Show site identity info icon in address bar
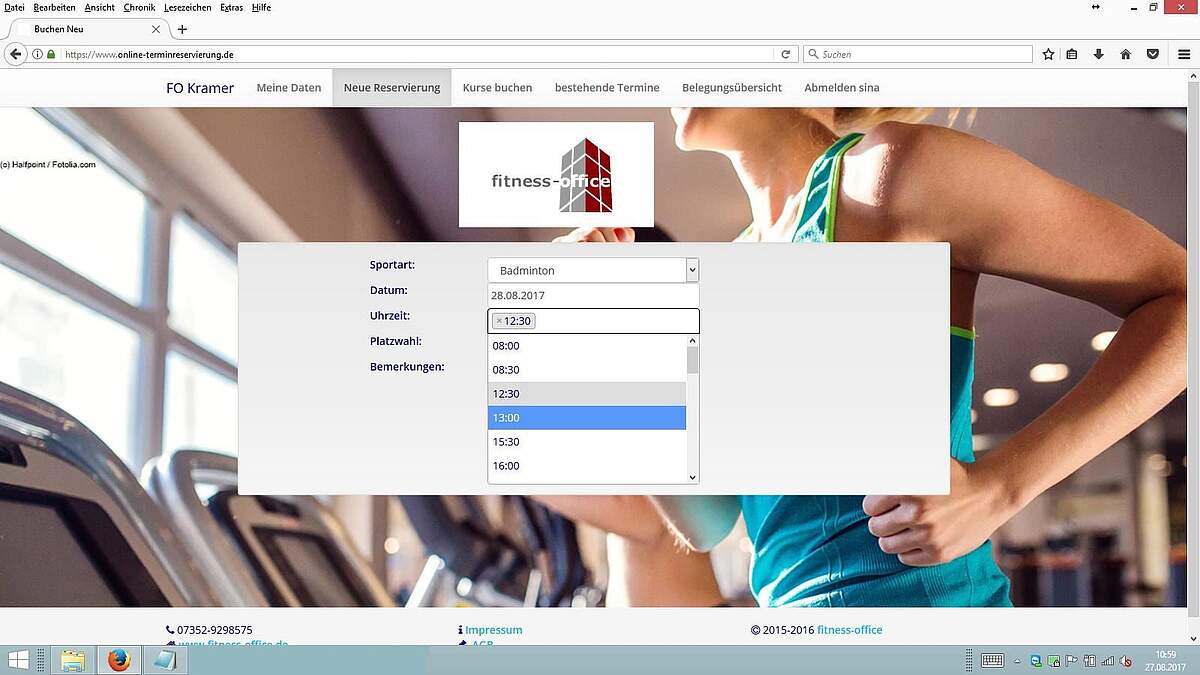 pyautogui.click(x=38, y=54)
